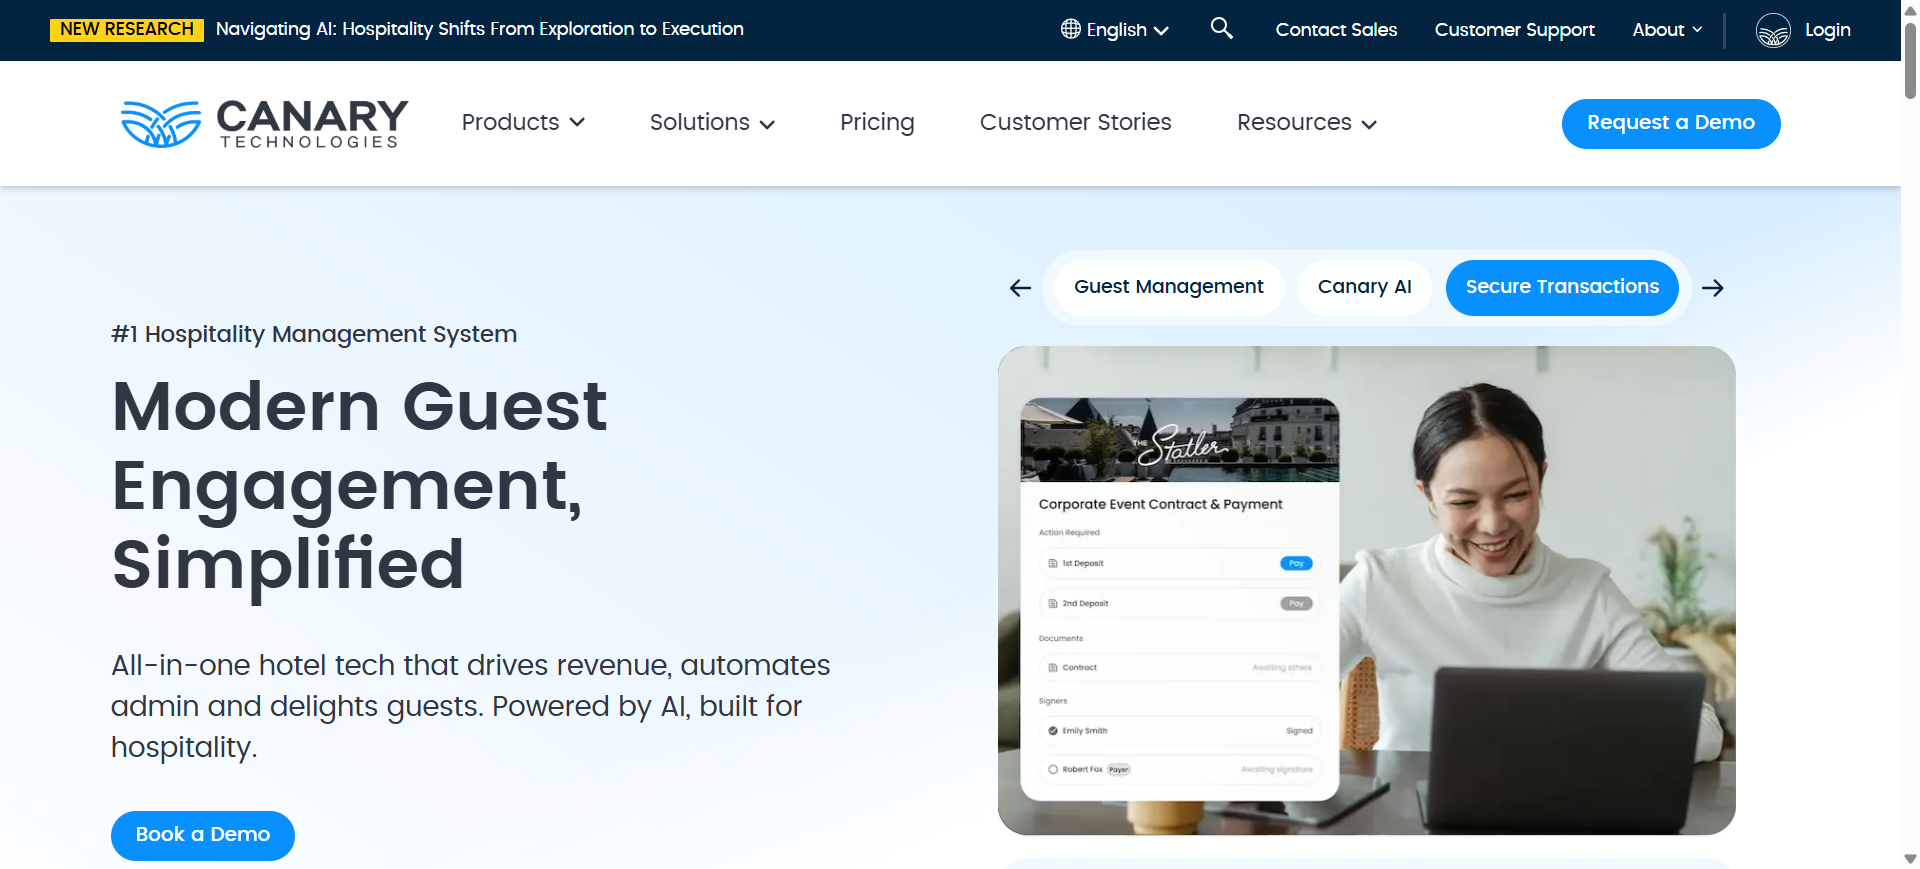
Task: Select the Secure Transactions tab
Action: click(x=1561, y=287)
